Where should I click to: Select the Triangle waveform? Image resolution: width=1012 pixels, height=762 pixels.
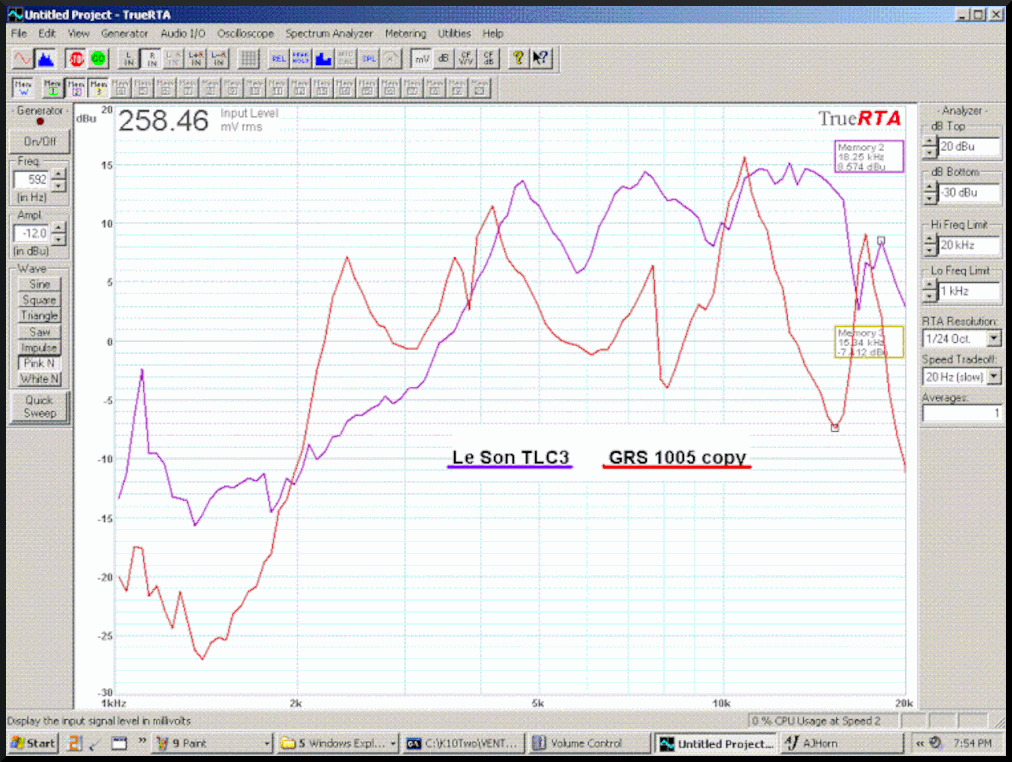click(x=39, y=316)
